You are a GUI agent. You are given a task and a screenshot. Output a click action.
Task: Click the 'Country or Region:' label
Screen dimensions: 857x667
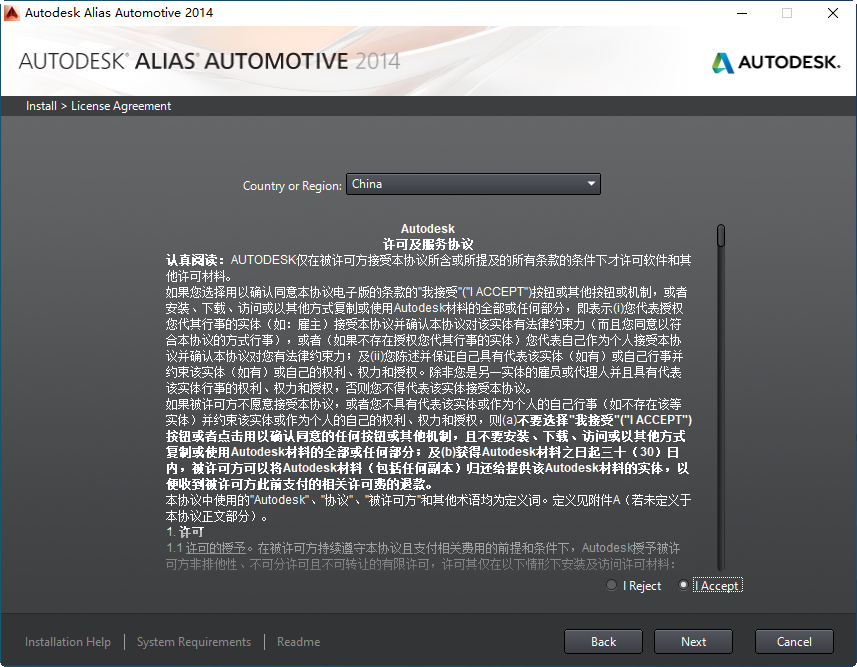292,186
